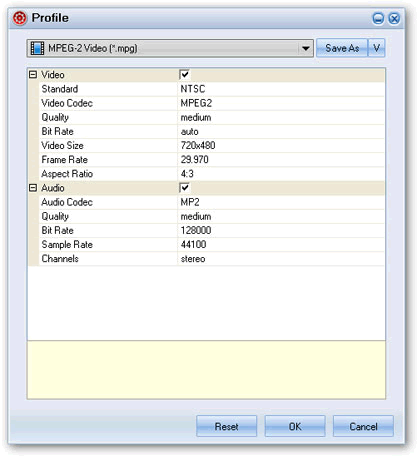Click the Channels property label
The width and height of the screenshot is (417, 456).
[60, 259]
